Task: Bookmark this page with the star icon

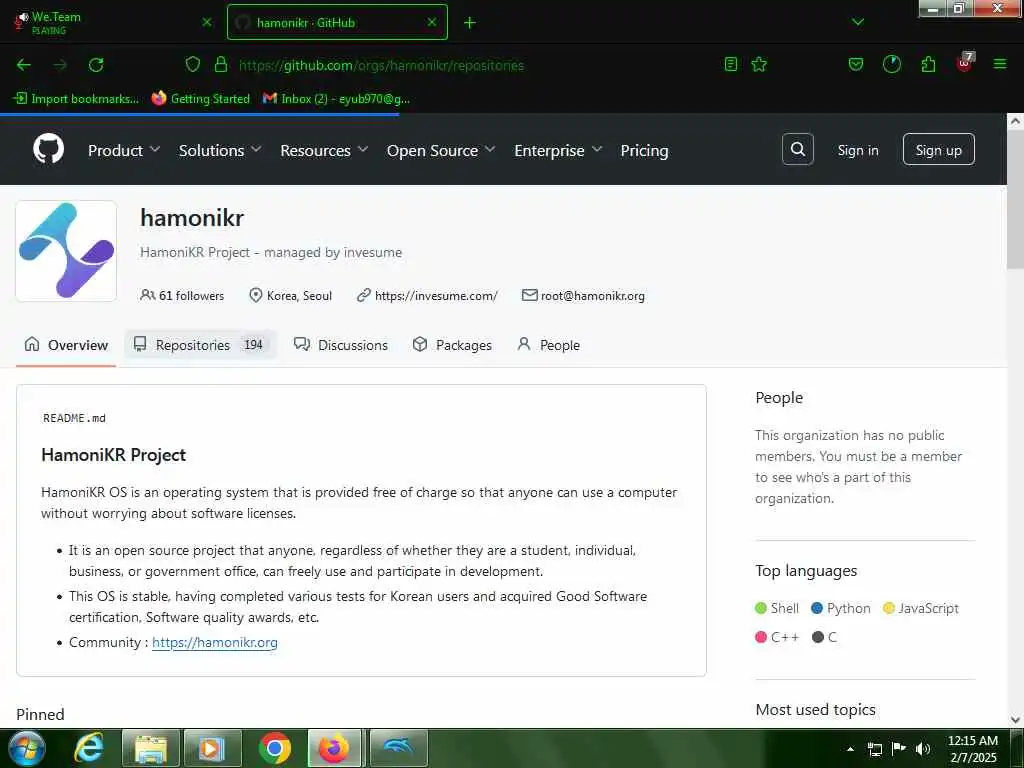Action: (759, 64)
